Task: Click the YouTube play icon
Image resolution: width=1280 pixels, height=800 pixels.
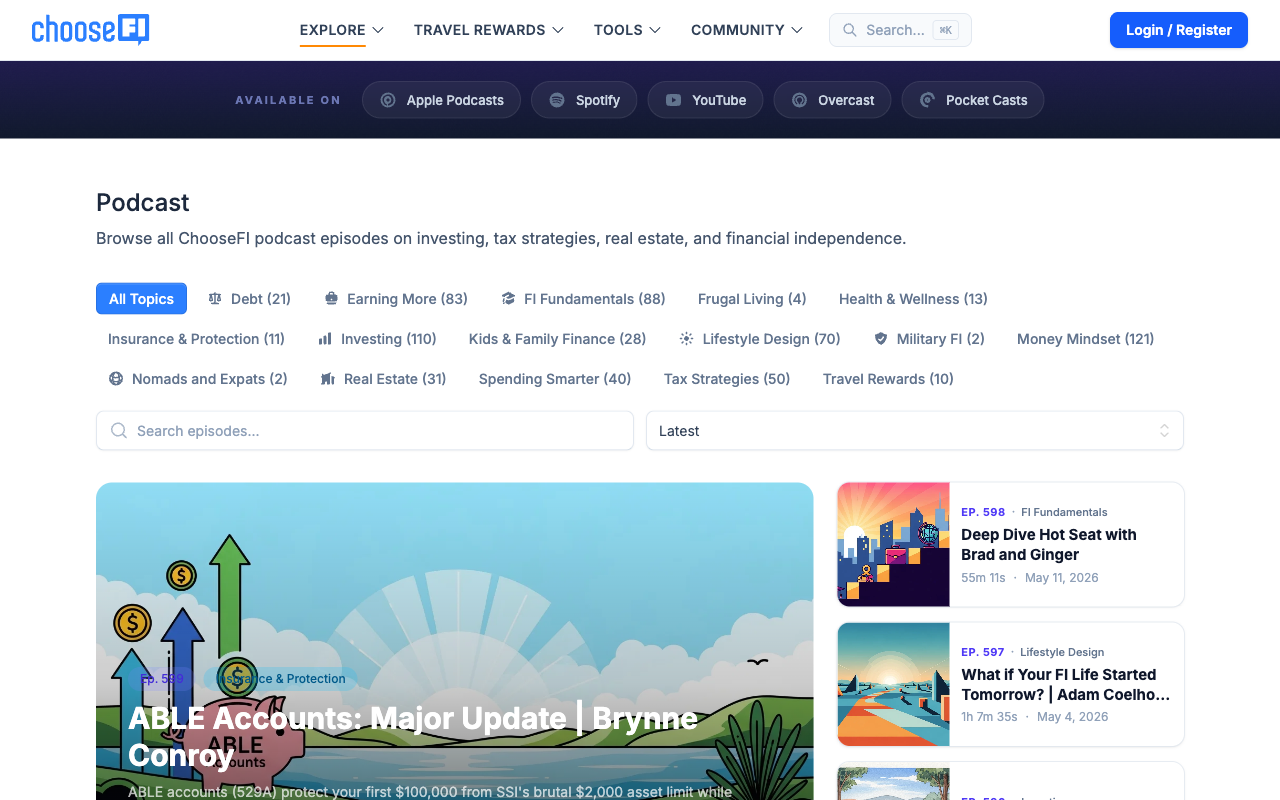Action: point(674,100)
